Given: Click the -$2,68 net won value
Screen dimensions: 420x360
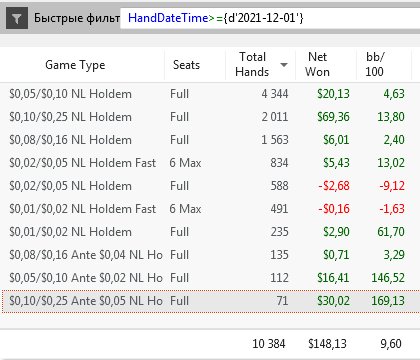Looking at the screenshot, I should click(x=334, y=186).
